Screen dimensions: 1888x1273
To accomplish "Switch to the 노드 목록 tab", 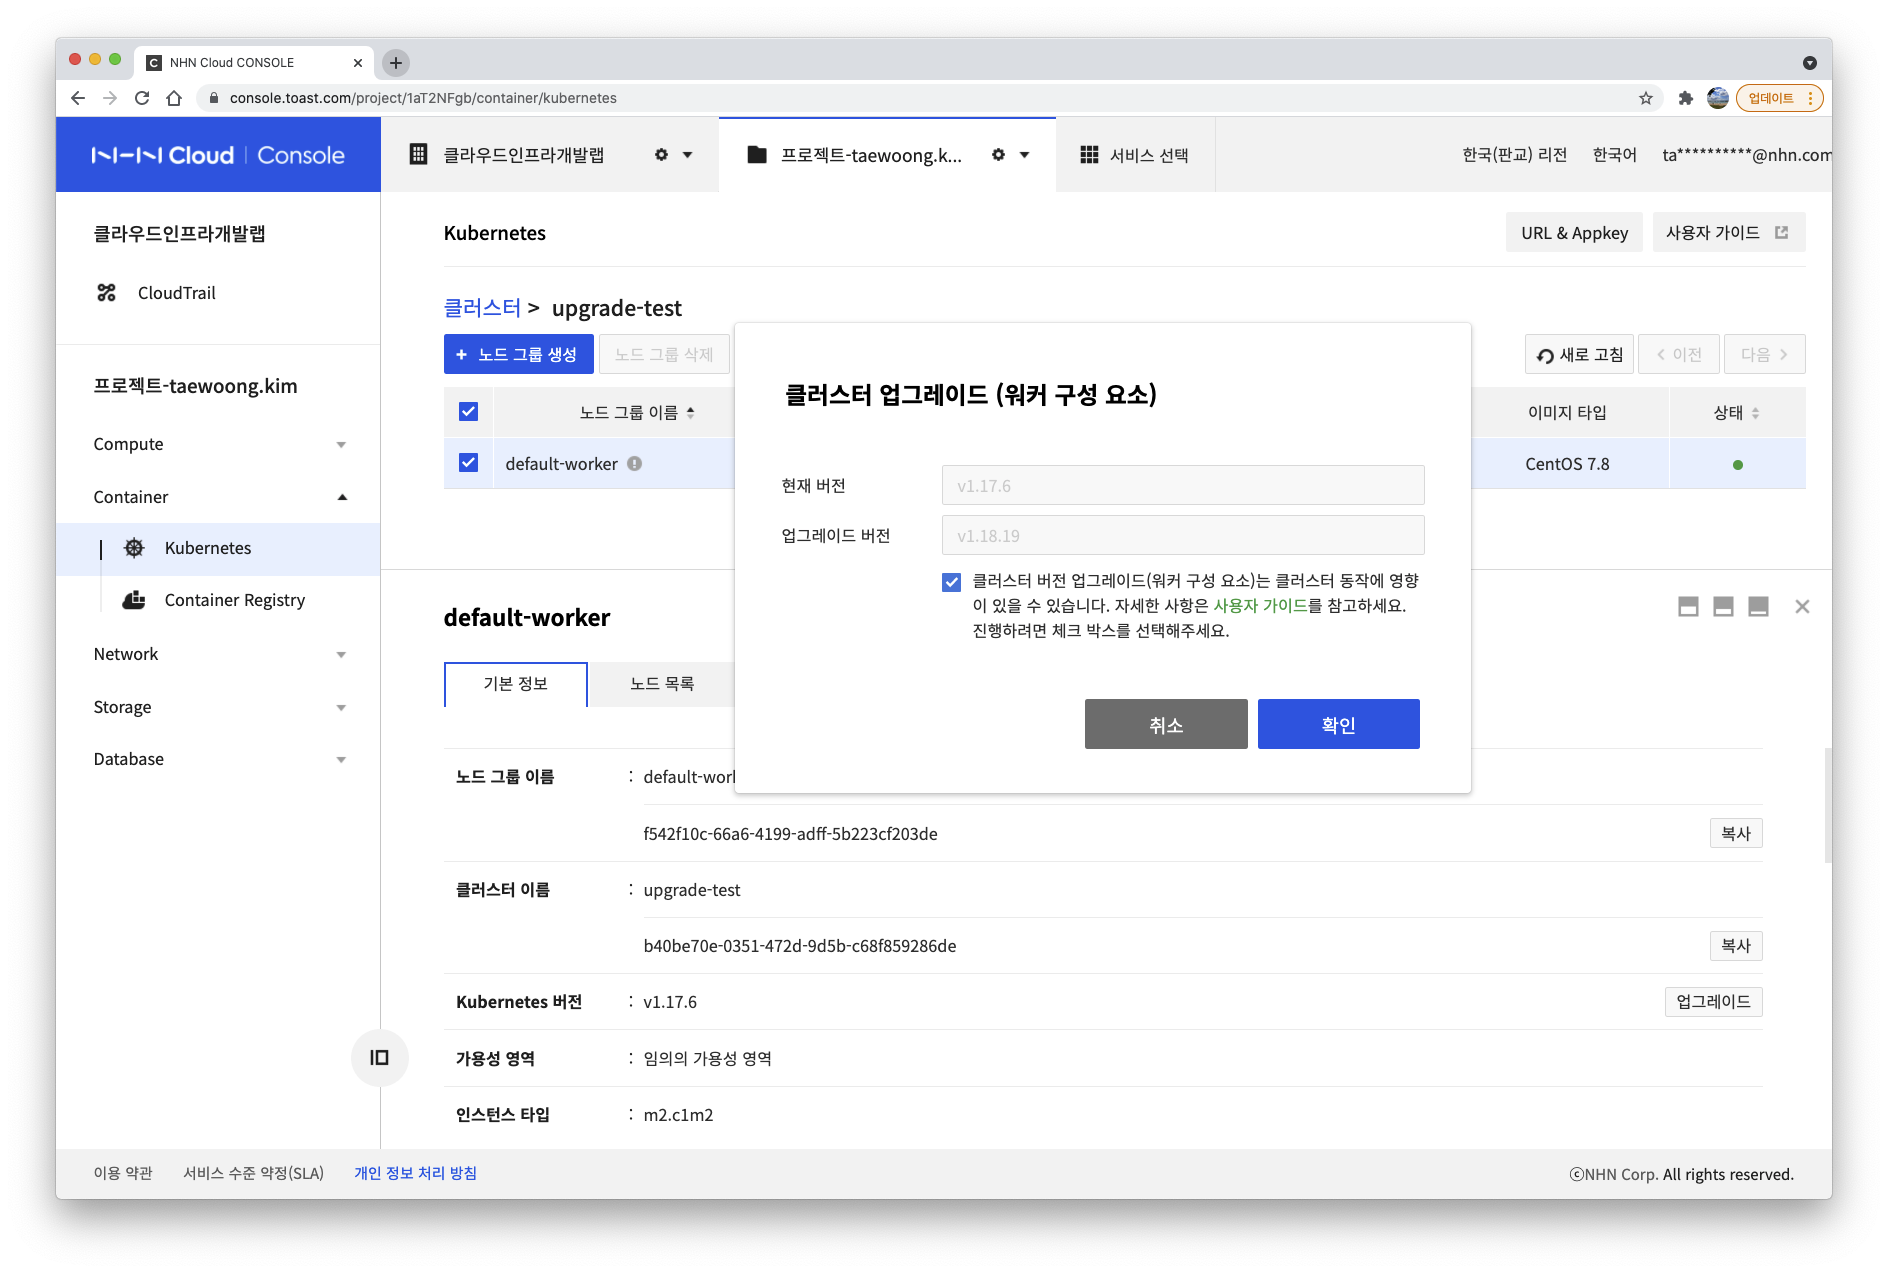I will pyautogui.click(x=662, y=684).
